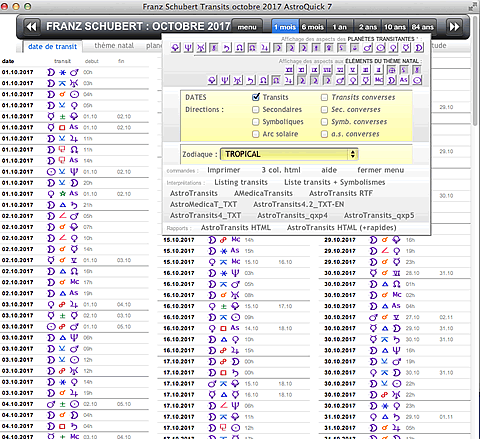Enable the Symboliques directions checkbox
Image resolution: width=480 pixels, height=439 pixels.
tap(256, 122)
